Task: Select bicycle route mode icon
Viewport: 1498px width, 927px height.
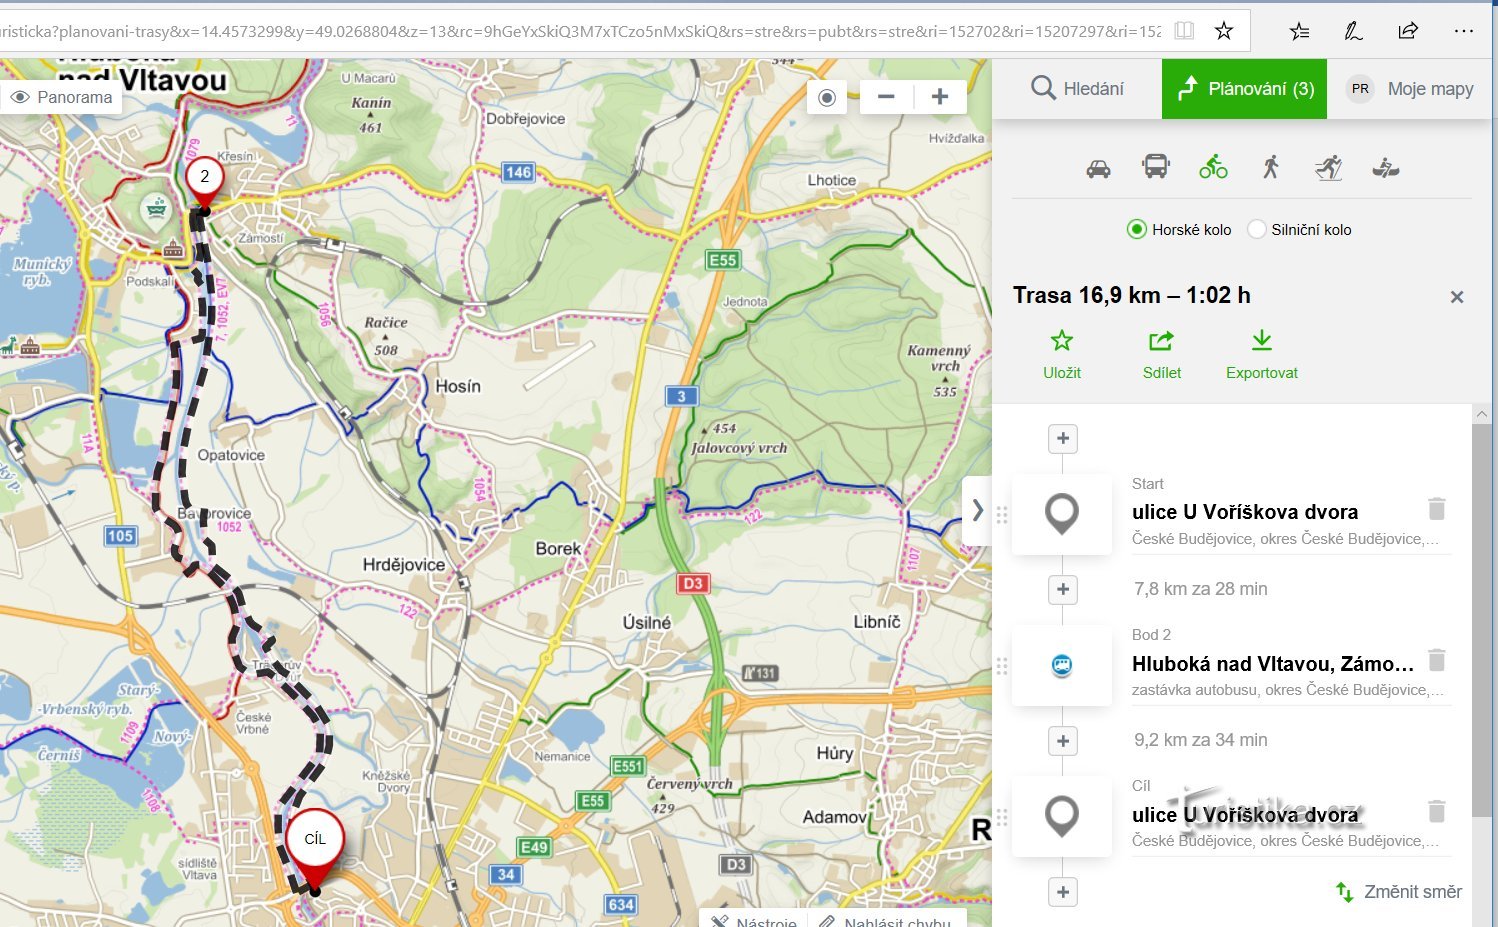Action: click(x=1213, y=167)
